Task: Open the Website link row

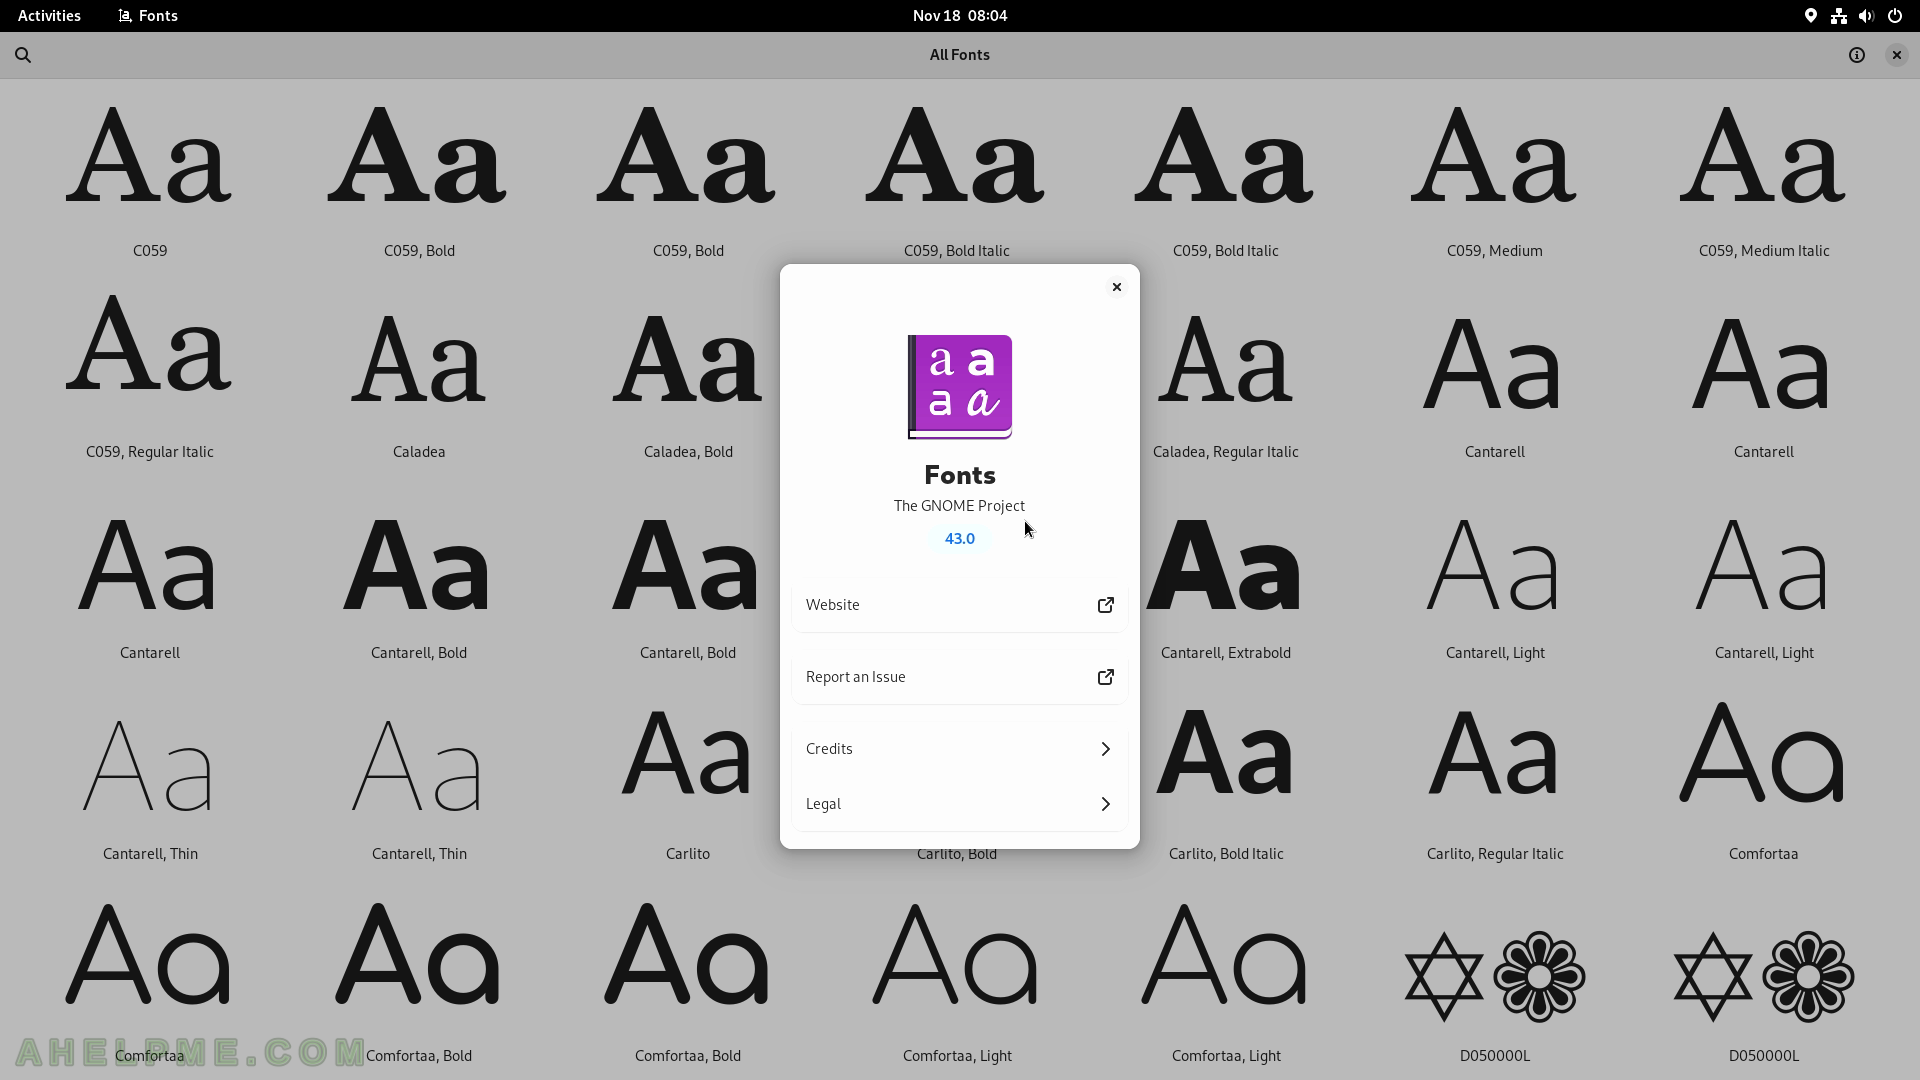Action: point(960,605)
